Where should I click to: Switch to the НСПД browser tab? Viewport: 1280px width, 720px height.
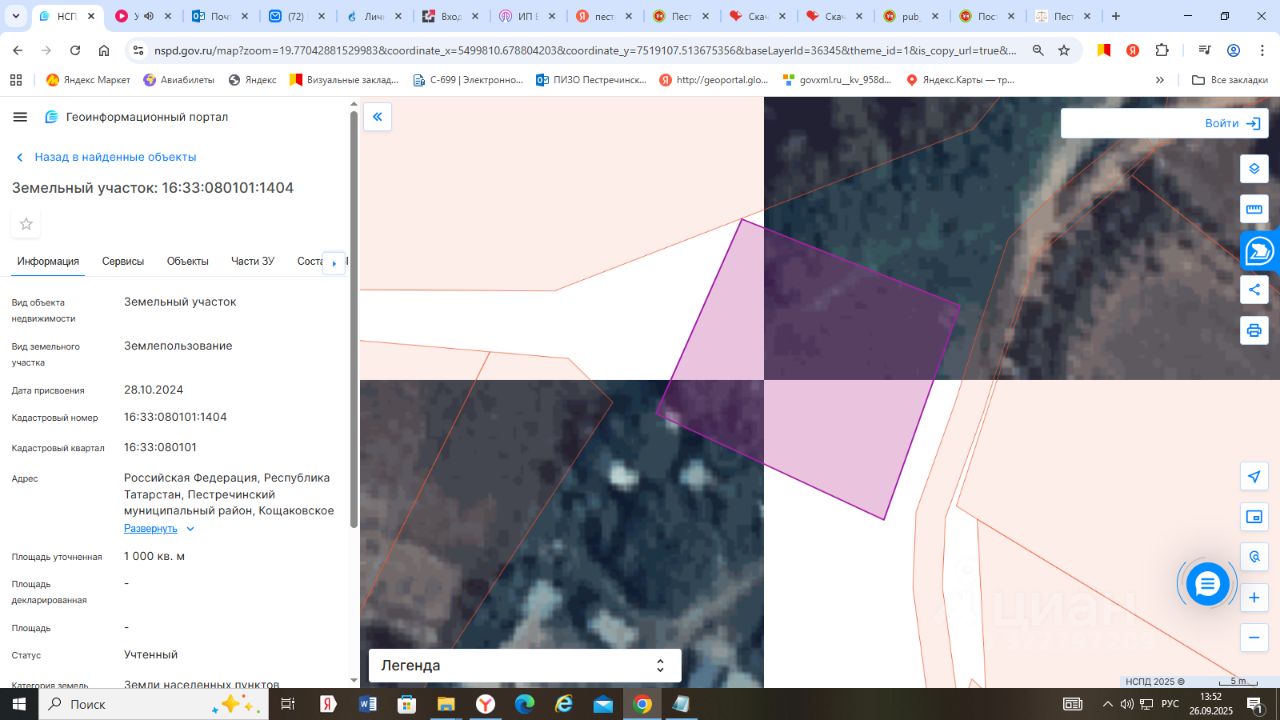pos(68,16)
